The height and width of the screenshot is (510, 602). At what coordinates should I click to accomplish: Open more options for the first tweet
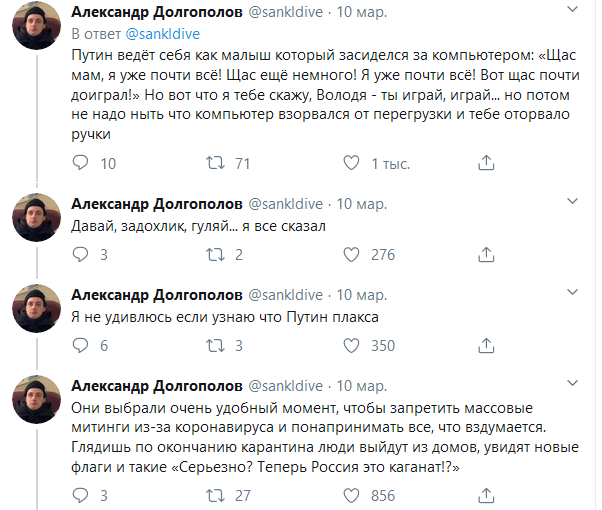pos(573,12)
